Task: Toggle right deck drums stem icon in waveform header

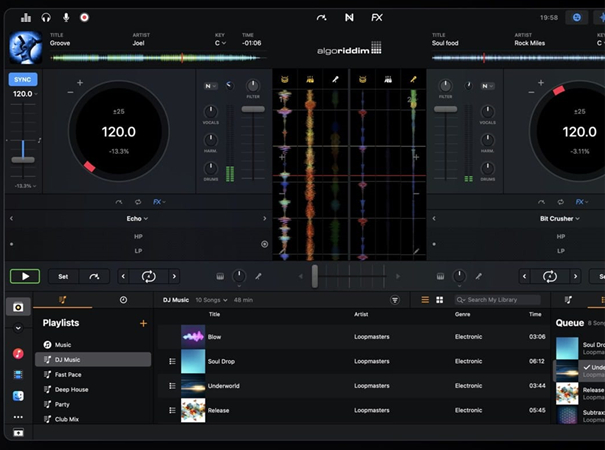Action: click(x=362, y=80)
